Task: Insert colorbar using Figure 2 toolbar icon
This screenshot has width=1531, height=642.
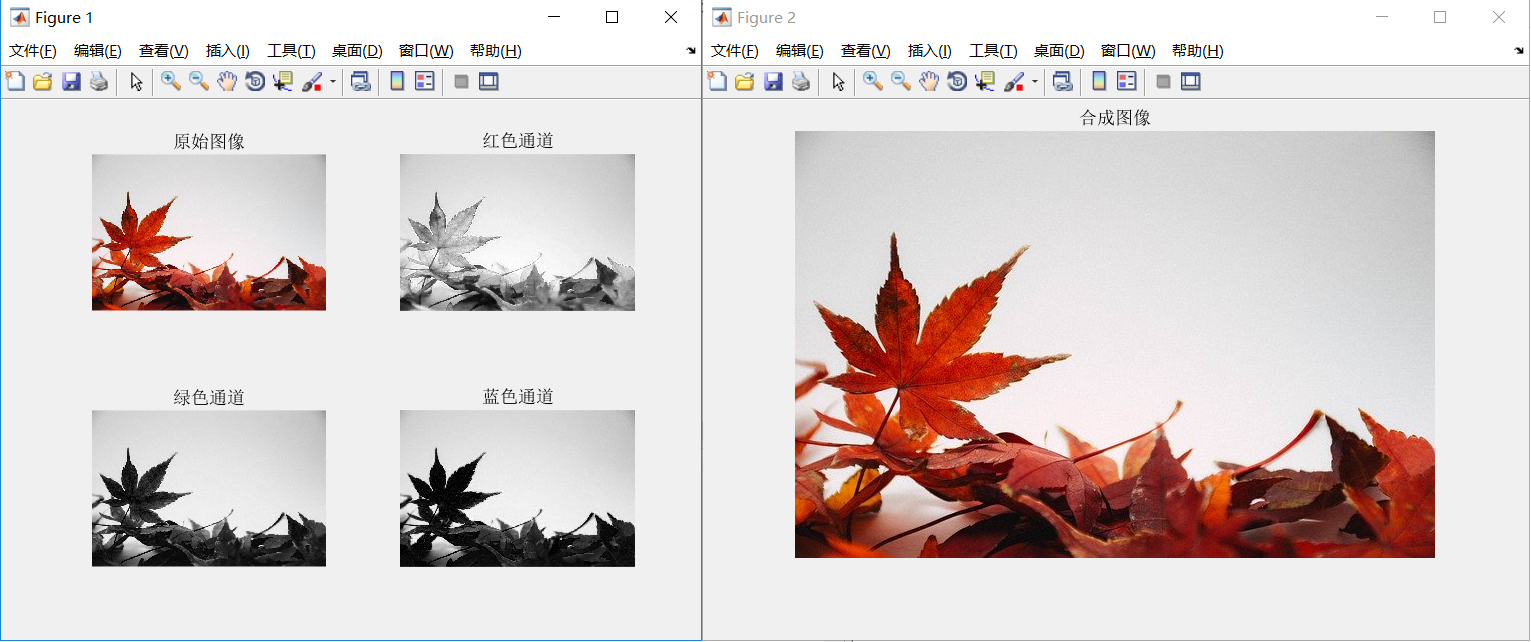Action: point(1099,82)
